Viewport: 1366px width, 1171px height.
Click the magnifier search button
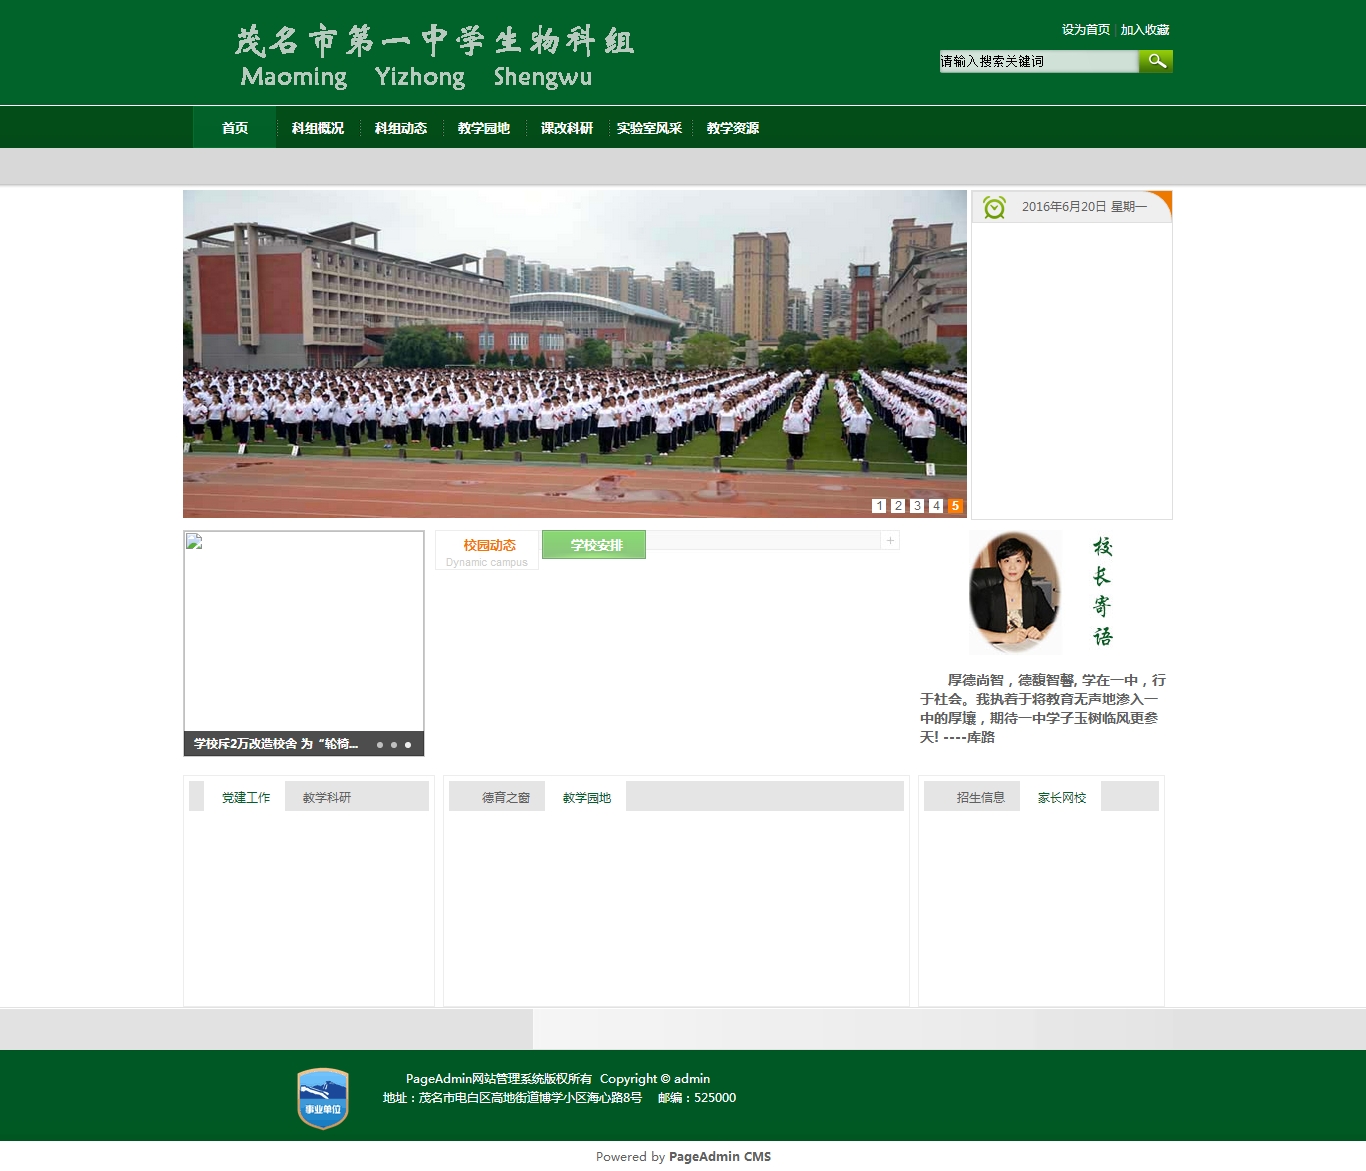(x=1156, y=61)
